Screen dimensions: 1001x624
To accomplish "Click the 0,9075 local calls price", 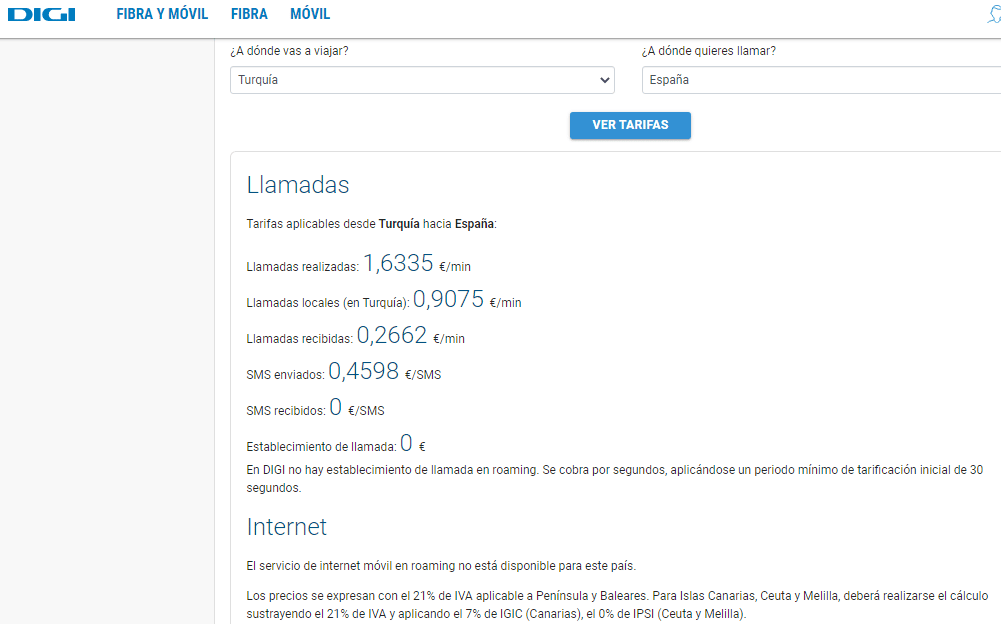I will tap(448, 300).
